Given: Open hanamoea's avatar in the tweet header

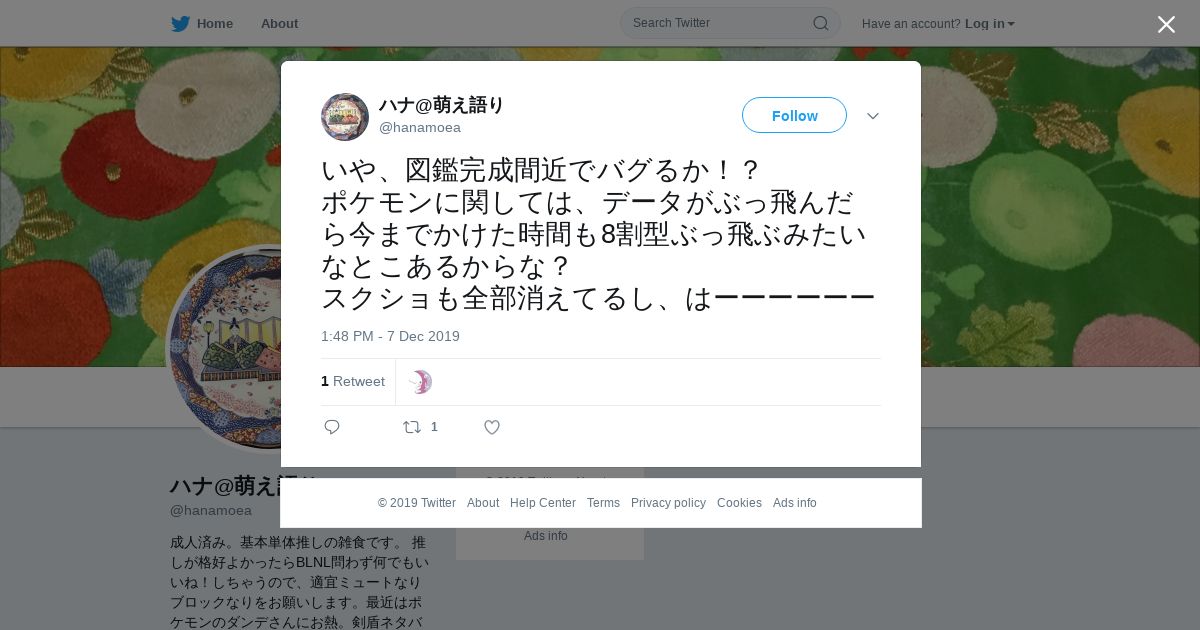Looking at the screenshot, I should 345,117.
